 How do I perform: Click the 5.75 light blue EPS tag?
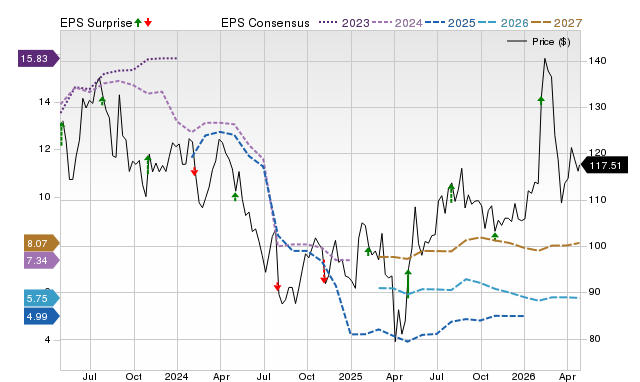[42, 298]
